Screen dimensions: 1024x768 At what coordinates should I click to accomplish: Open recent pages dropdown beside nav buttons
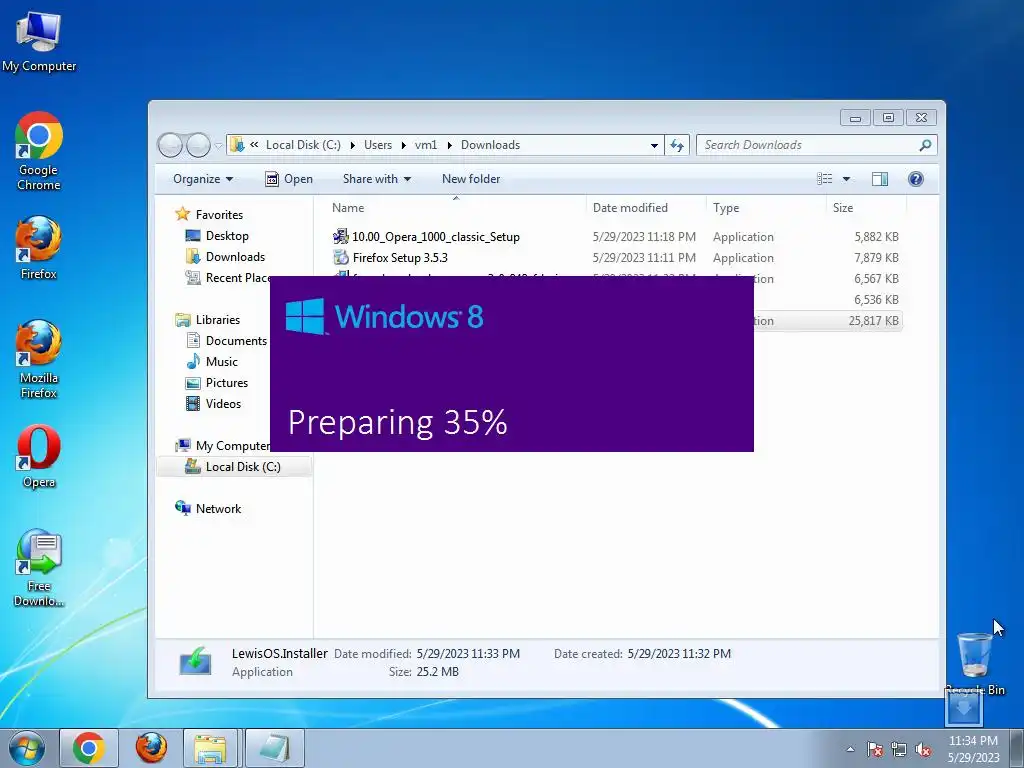click(x=218, y=146)
